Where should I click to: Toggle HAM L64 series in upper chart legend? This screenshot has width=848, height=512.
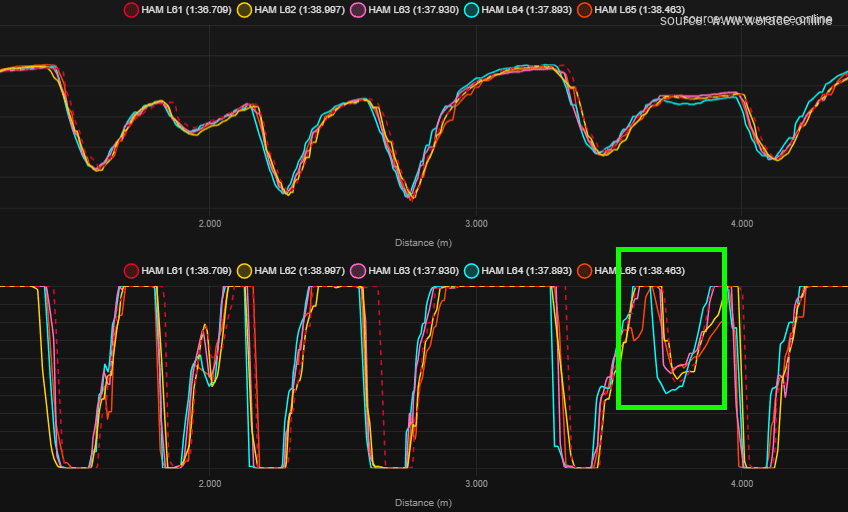(518, 10)
